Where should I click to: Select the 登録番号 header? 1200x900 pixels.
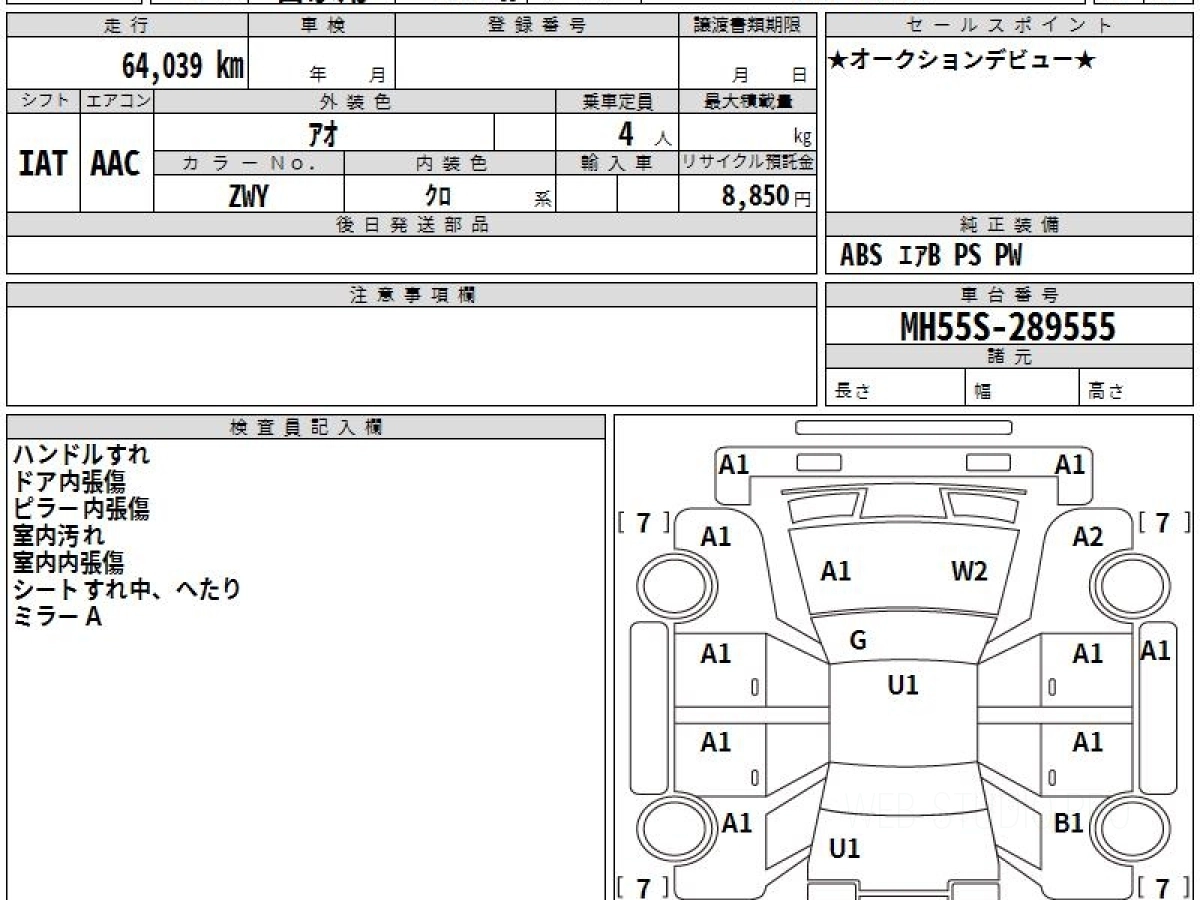537,26
